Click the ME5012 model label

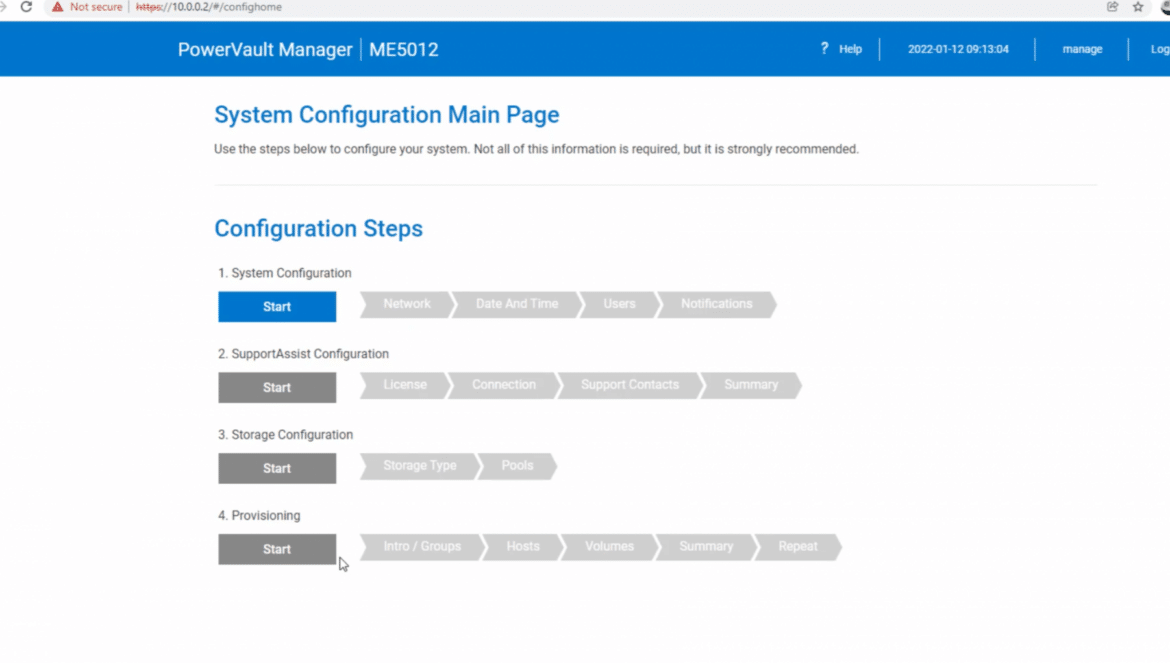tap(404, 50)
